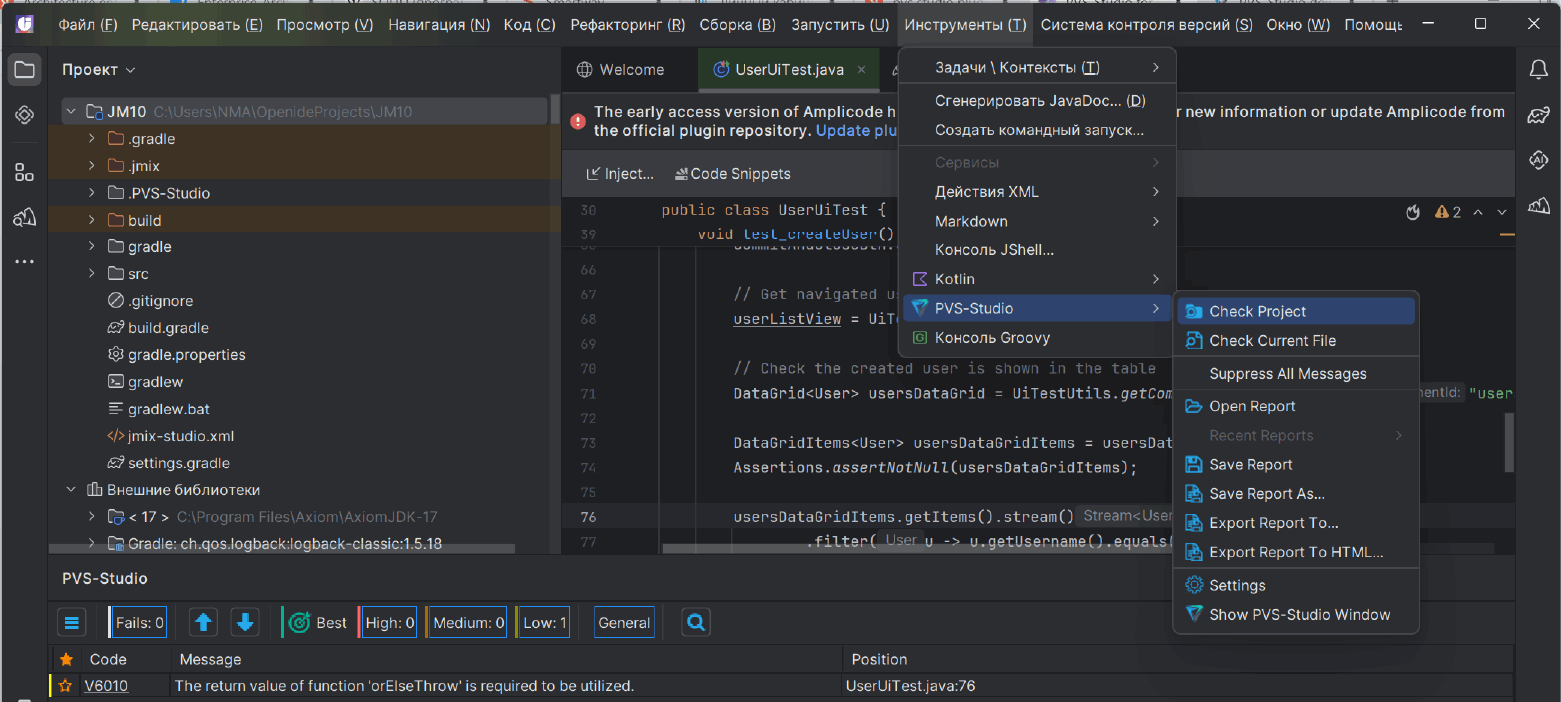Viewport: 1561px width, 702px height.
Task: Expand the .gradle folder in project tree
Action: (92, 139)
